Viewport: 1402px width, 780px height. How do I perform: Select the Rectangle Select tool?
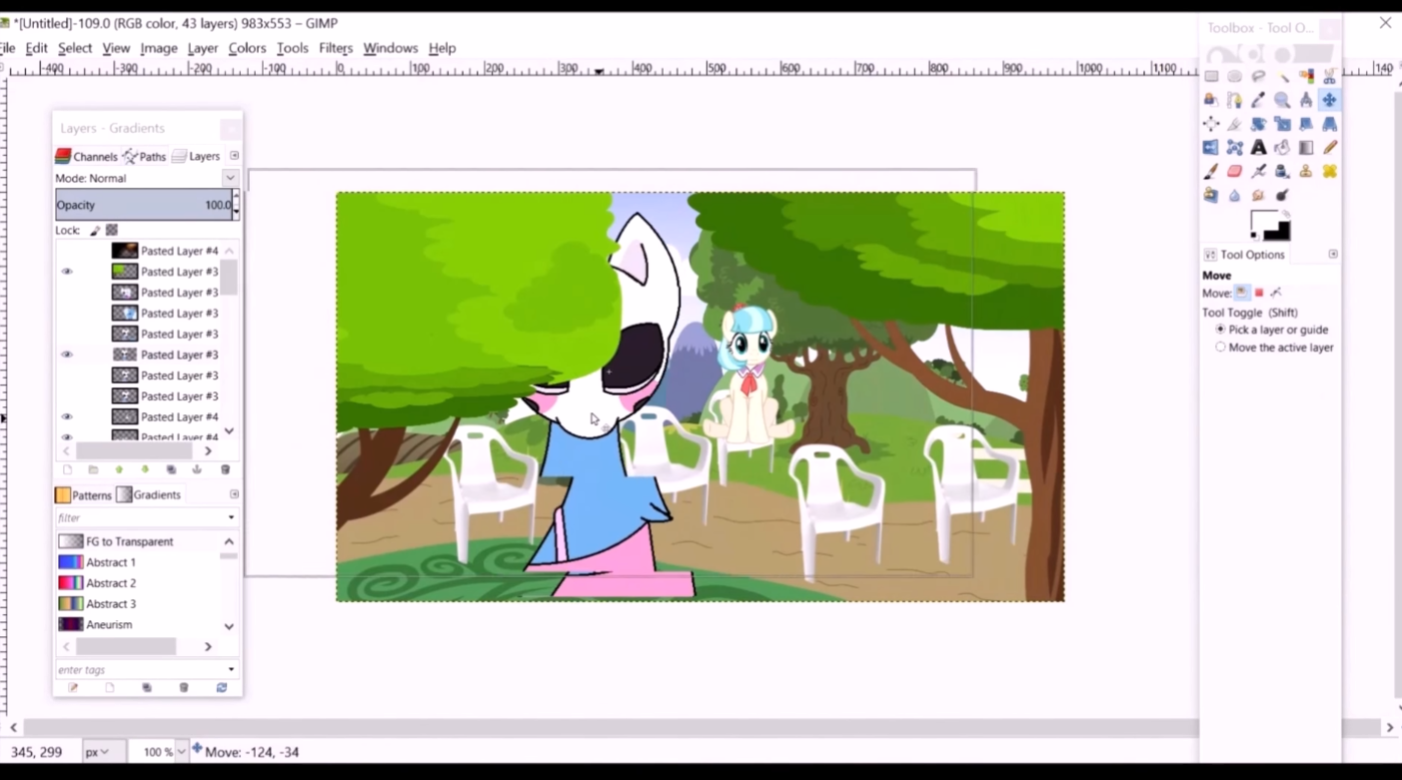(1211, 76)
